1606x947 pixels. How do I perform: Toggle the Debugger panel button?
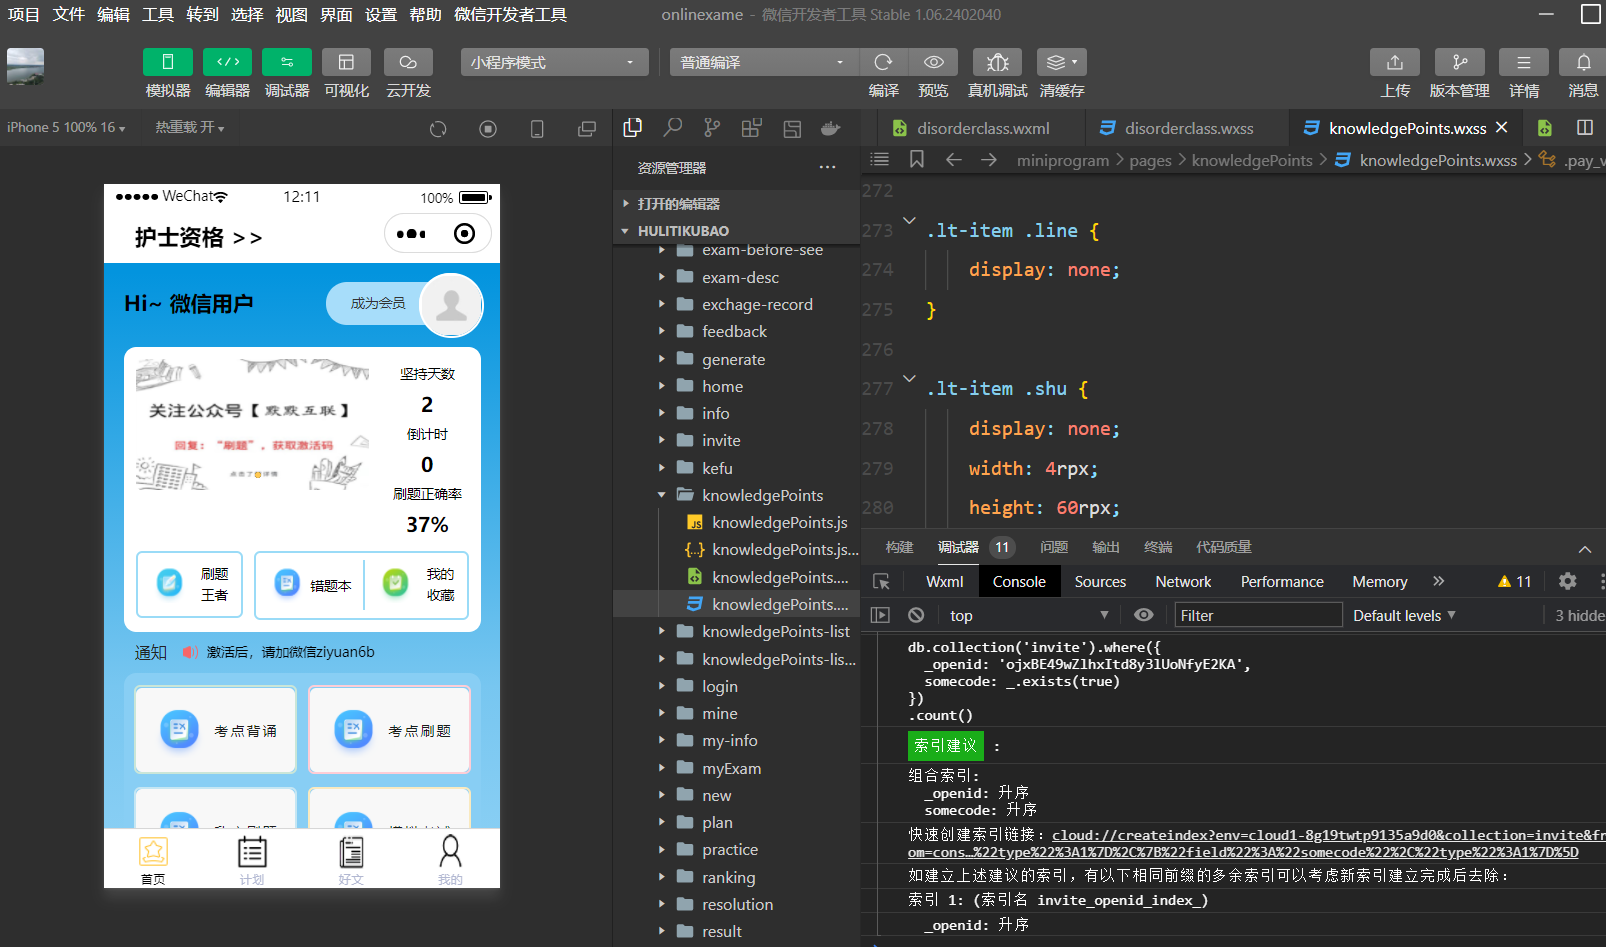tap(287, 62)
